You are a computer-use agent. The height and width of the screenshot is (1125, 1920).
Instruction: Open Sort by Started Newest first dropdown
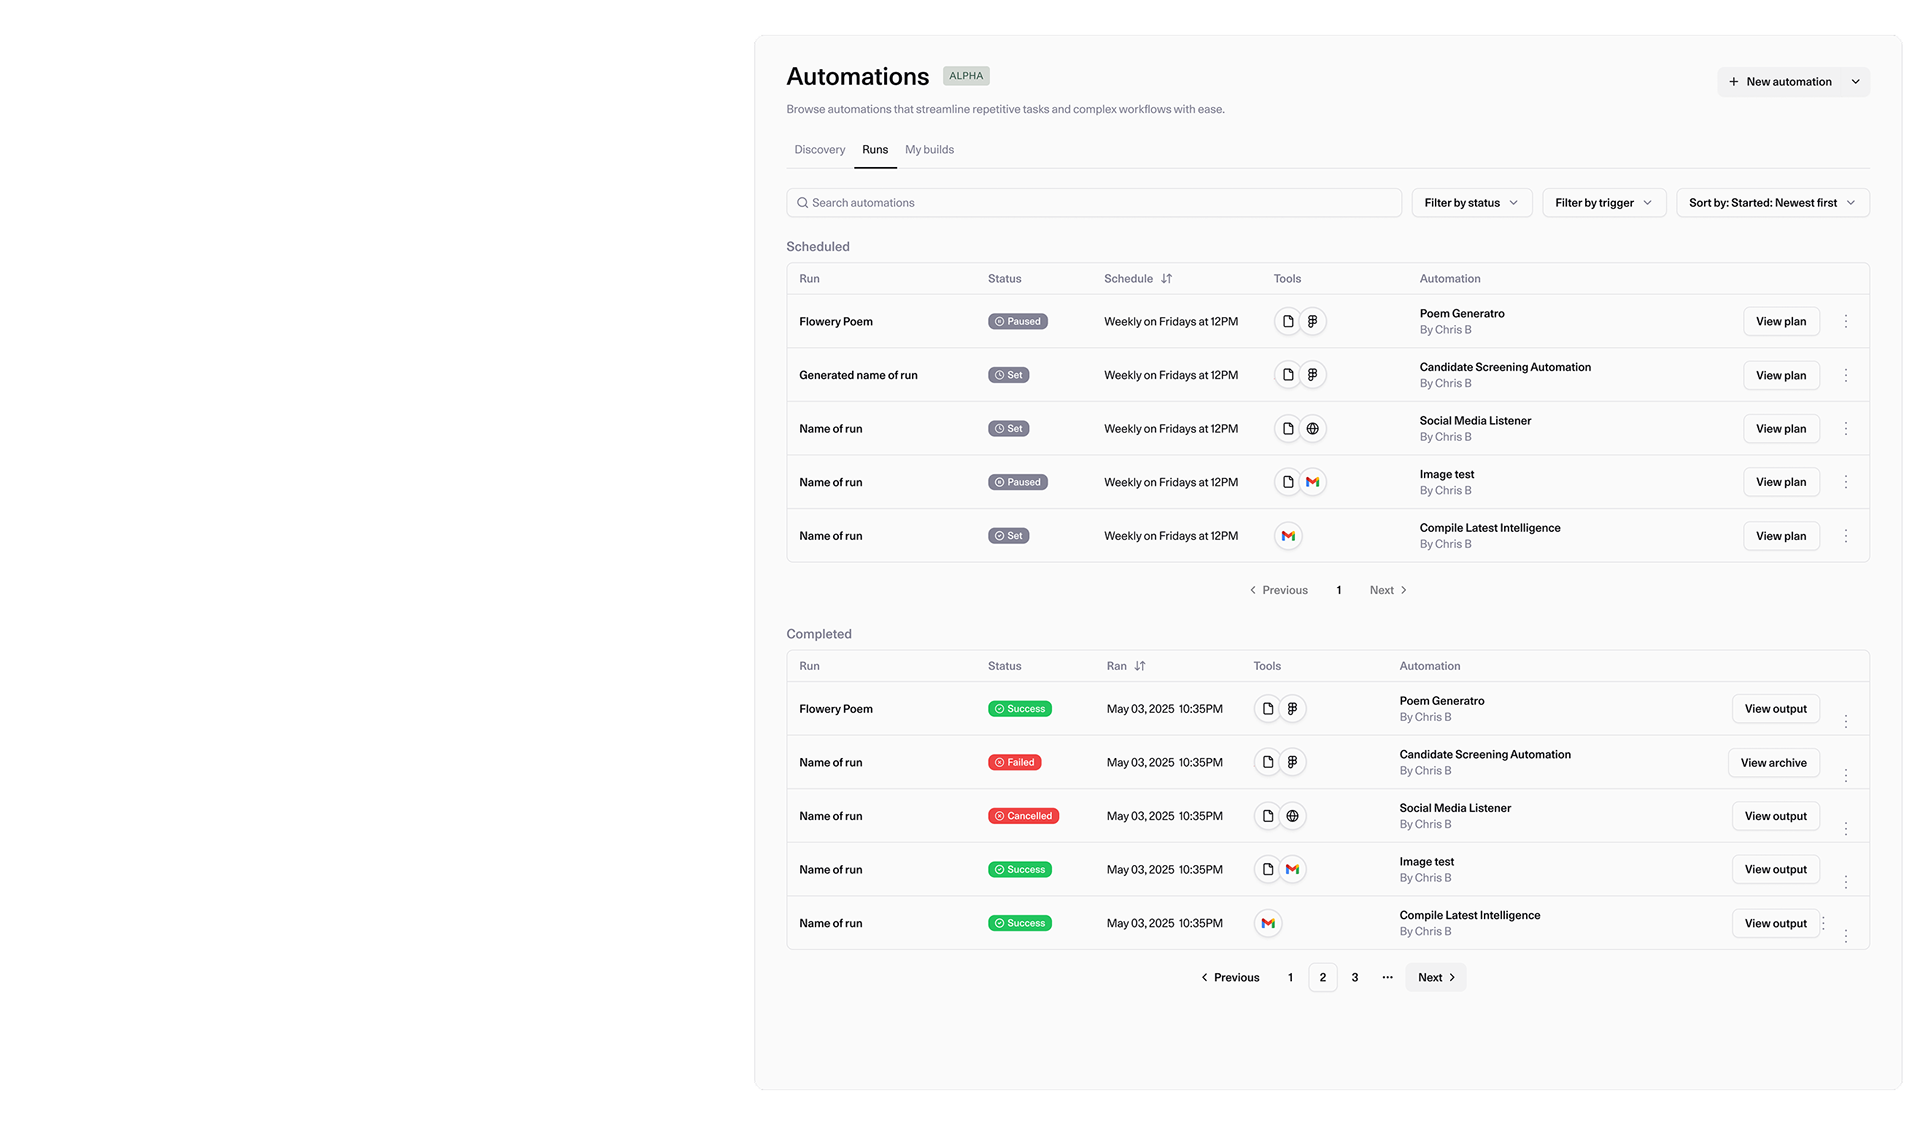coord(1772,203)
